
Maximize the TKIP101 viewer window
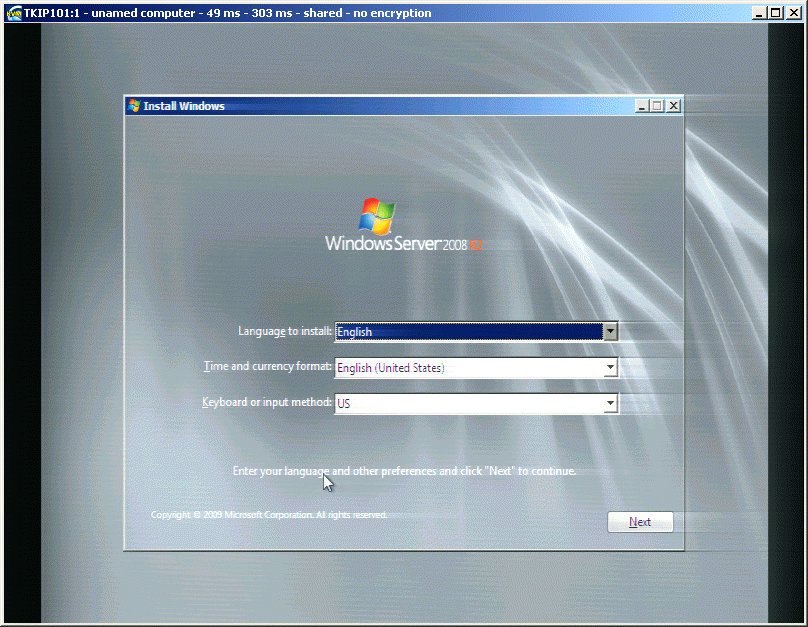point(776,13)
